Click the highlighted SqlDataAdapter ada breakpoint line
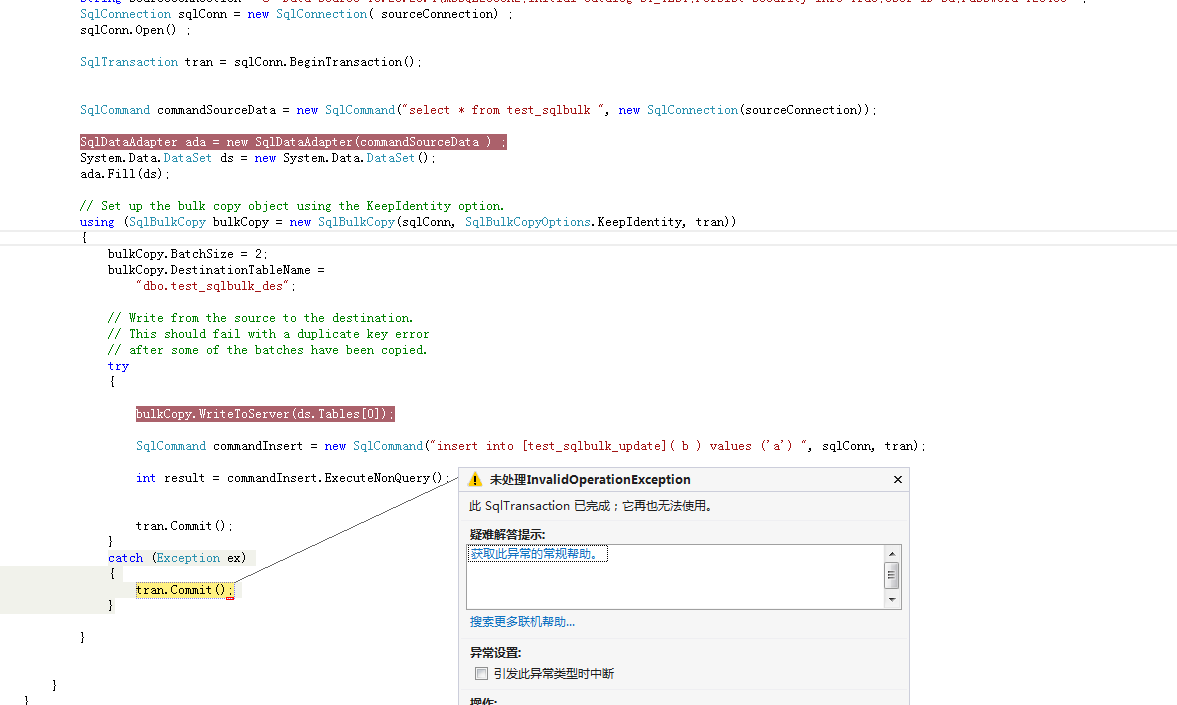This screenshot has height=705, width=1177. tap(293, 142)
